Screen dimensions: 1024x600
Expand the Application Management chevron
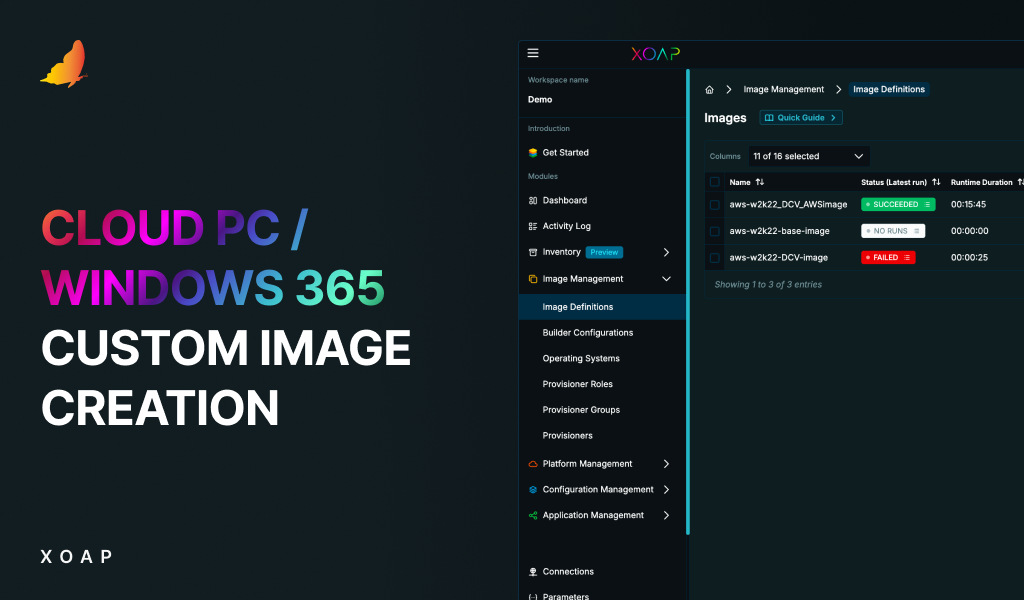pos(666,515)
